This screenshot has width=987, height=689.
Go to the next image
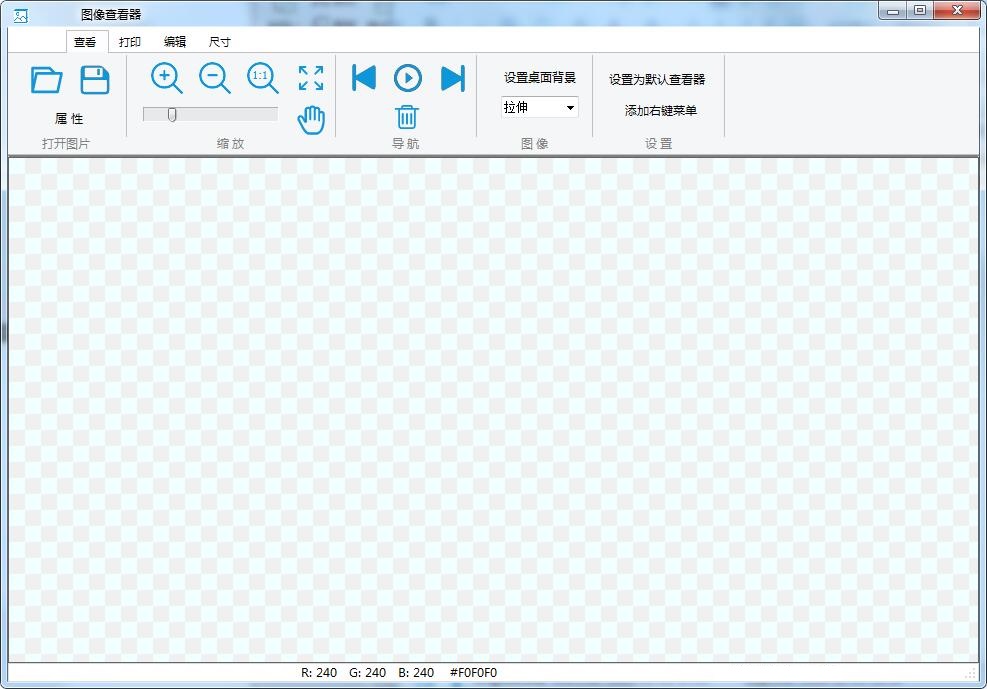click(452, 78)
